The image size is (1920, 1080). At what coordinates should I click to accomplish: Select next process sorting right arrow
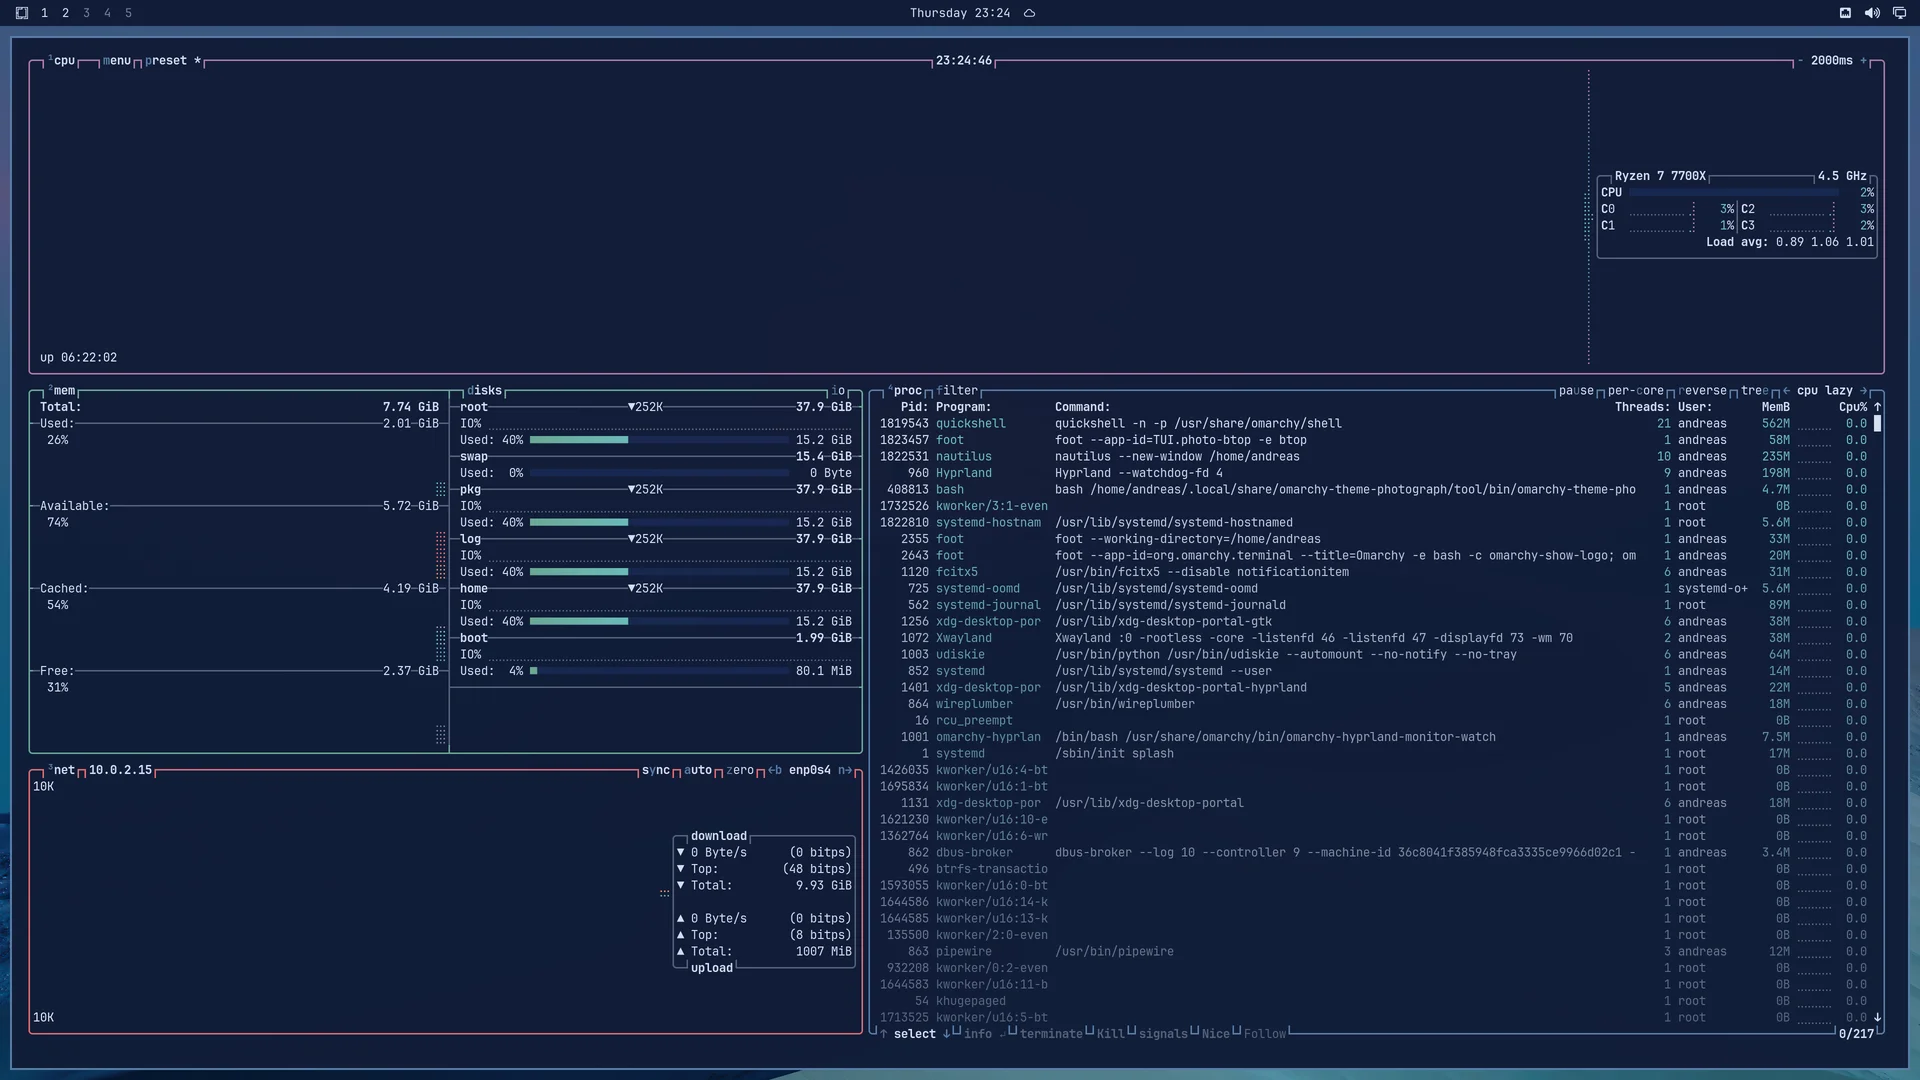click(x=1863, y=391)
